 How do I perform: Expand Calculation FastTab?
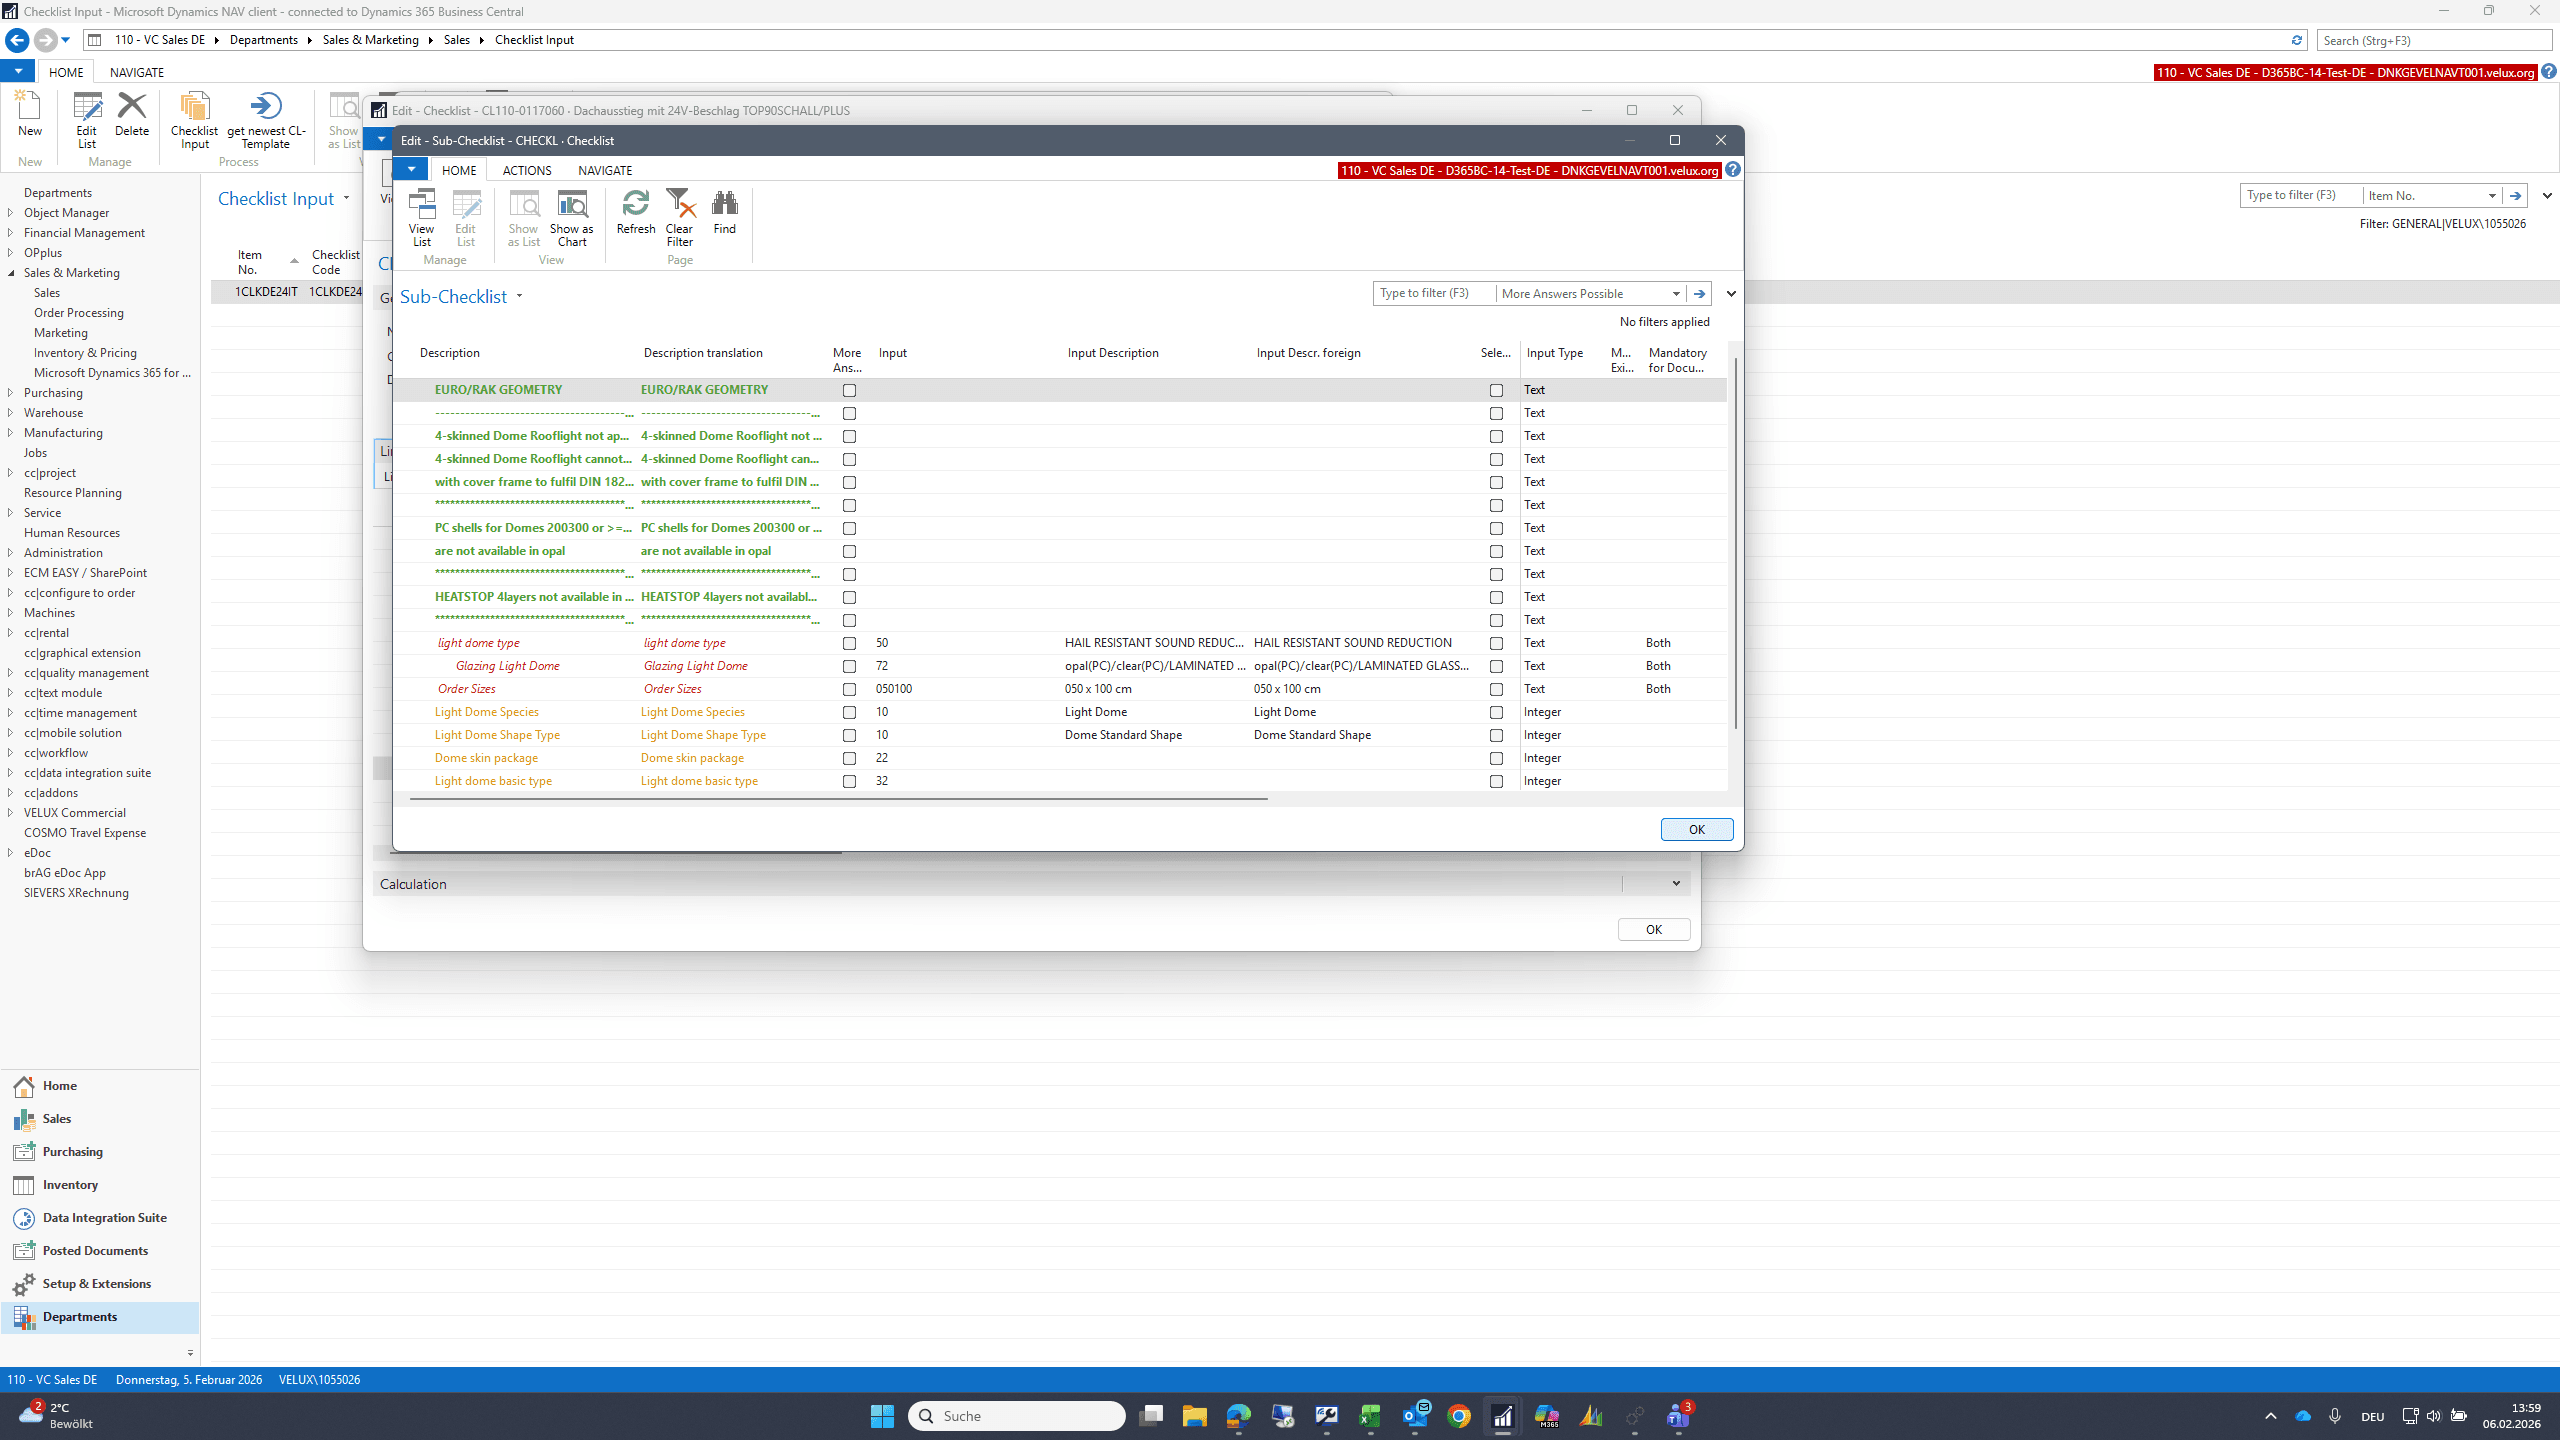[x=1676, y=884]
